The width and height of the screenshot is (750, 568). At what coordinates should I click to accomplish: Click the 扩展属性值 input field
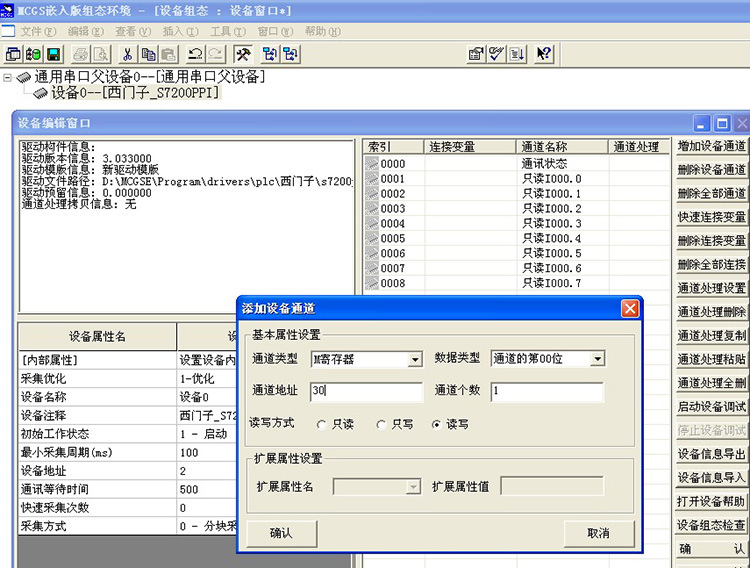(x=552, y=487)
